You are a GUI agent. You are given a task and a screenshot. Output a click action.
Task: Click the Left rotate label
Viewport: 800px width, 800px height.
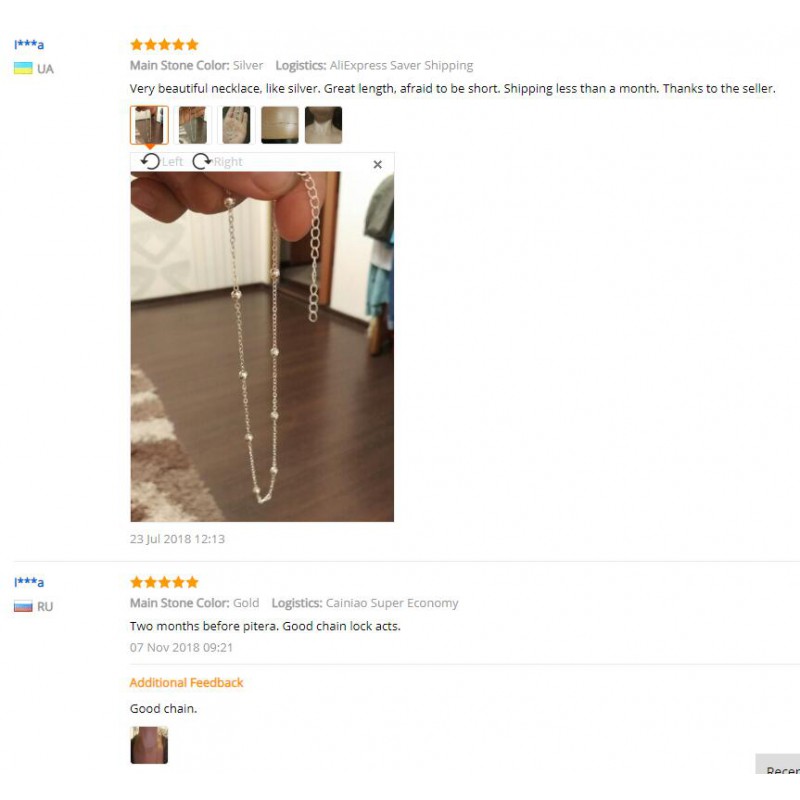click(172, 162)
